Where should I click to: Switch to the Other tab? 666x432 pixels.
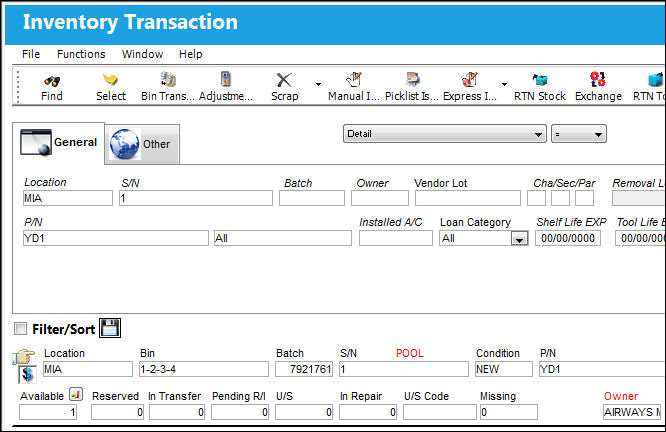point(141,144)
